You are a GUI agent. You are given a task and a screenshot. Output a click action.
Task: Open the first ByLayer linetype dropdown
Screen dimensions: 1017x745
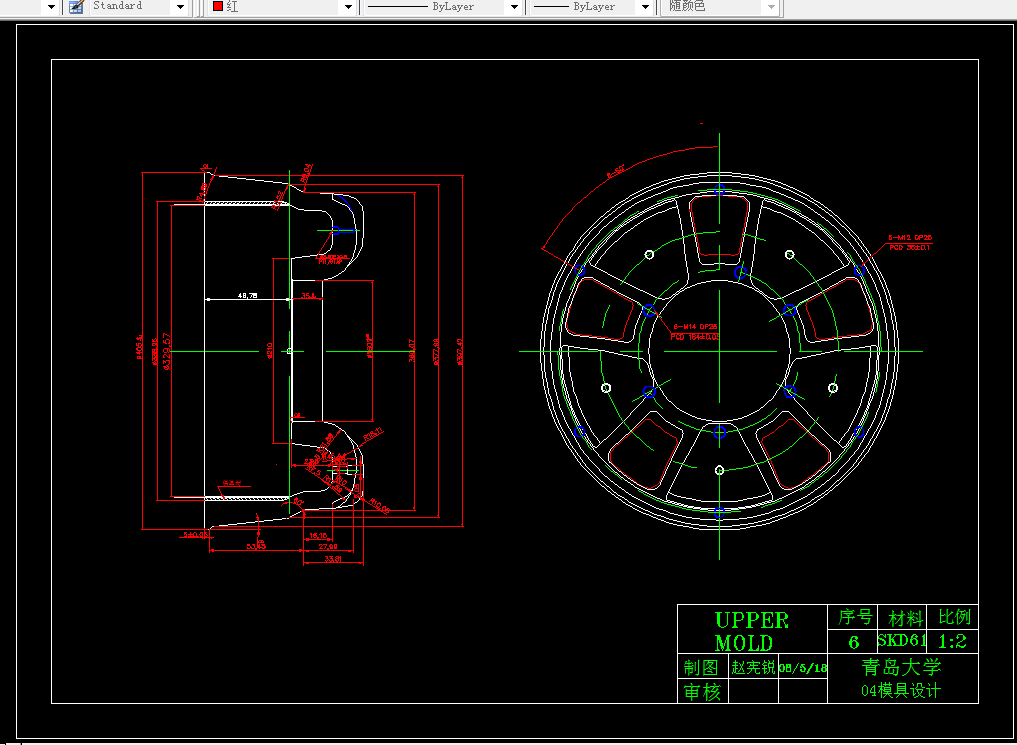pyautogui.click(x=514, y=7)
